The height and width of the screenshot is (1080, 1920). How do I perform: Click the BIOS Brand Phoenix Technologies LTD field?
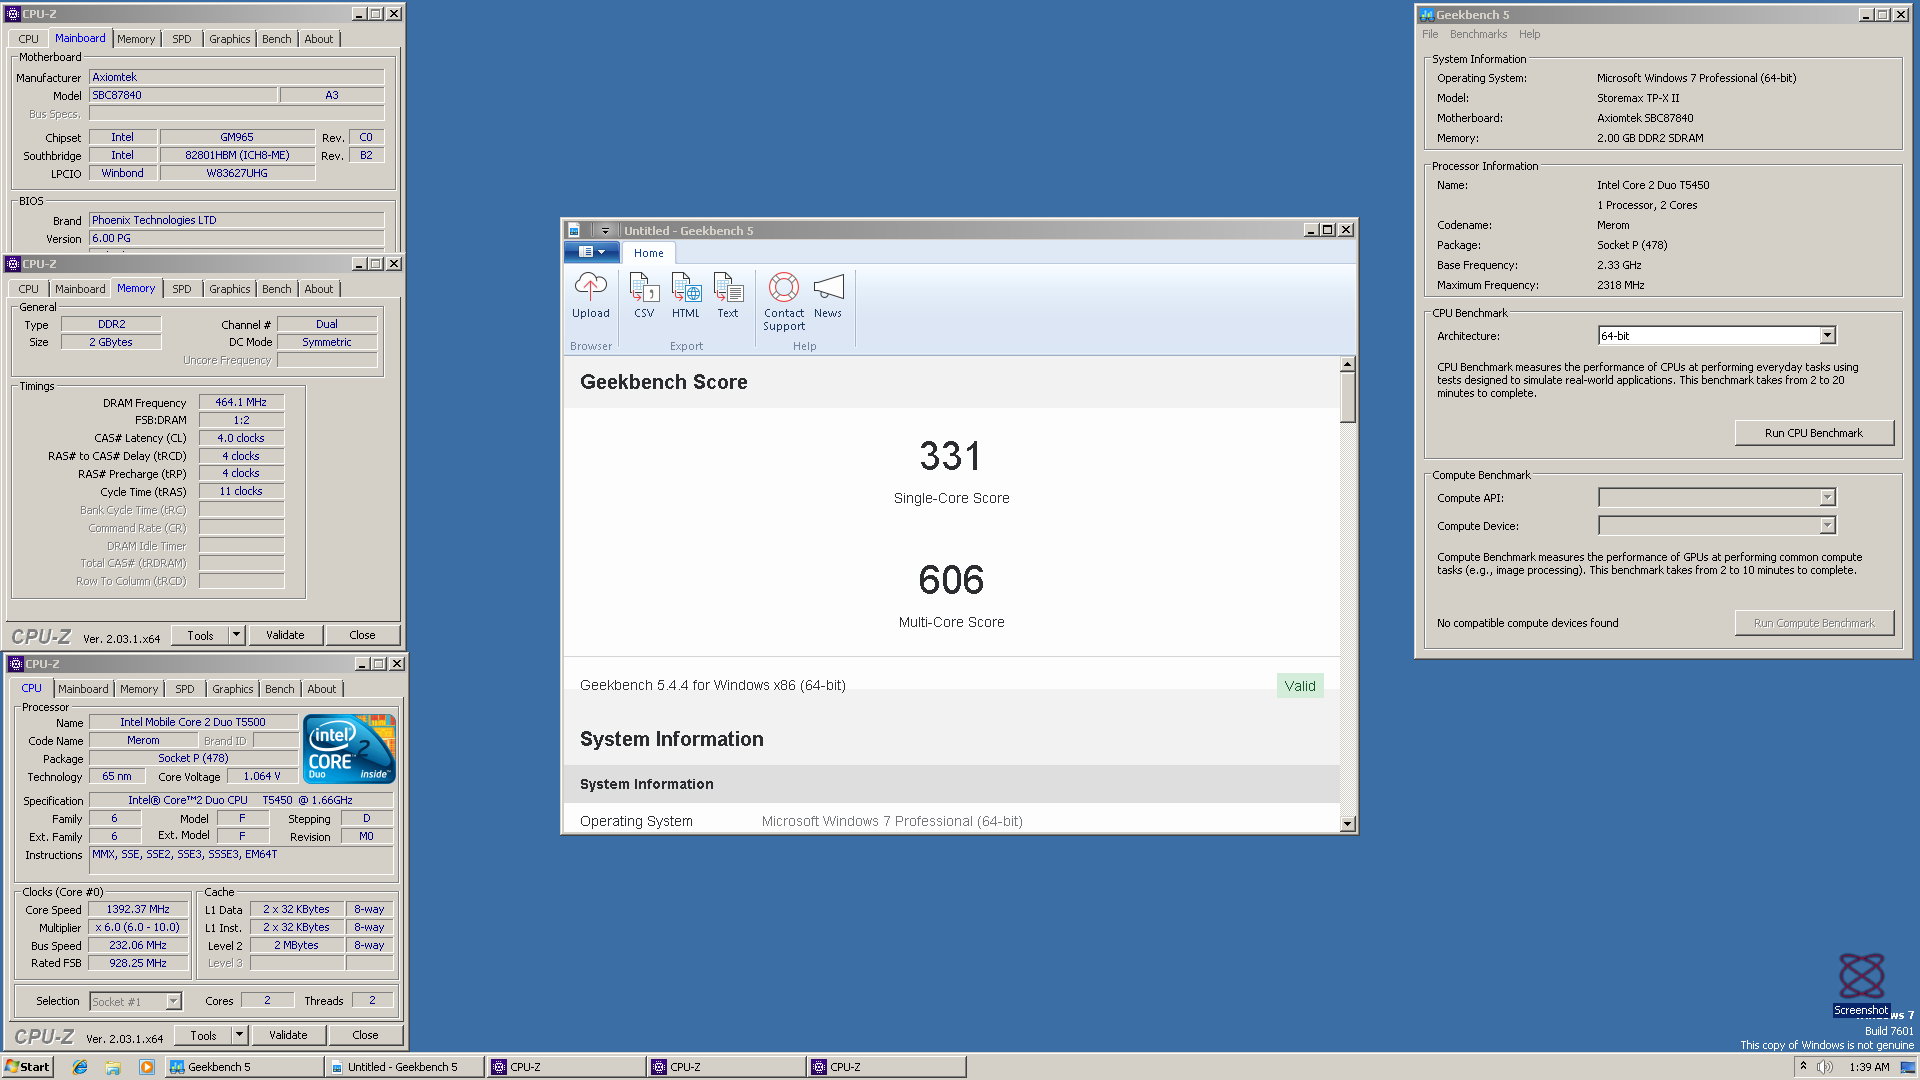pyautogui.click(x=237, y=220)
